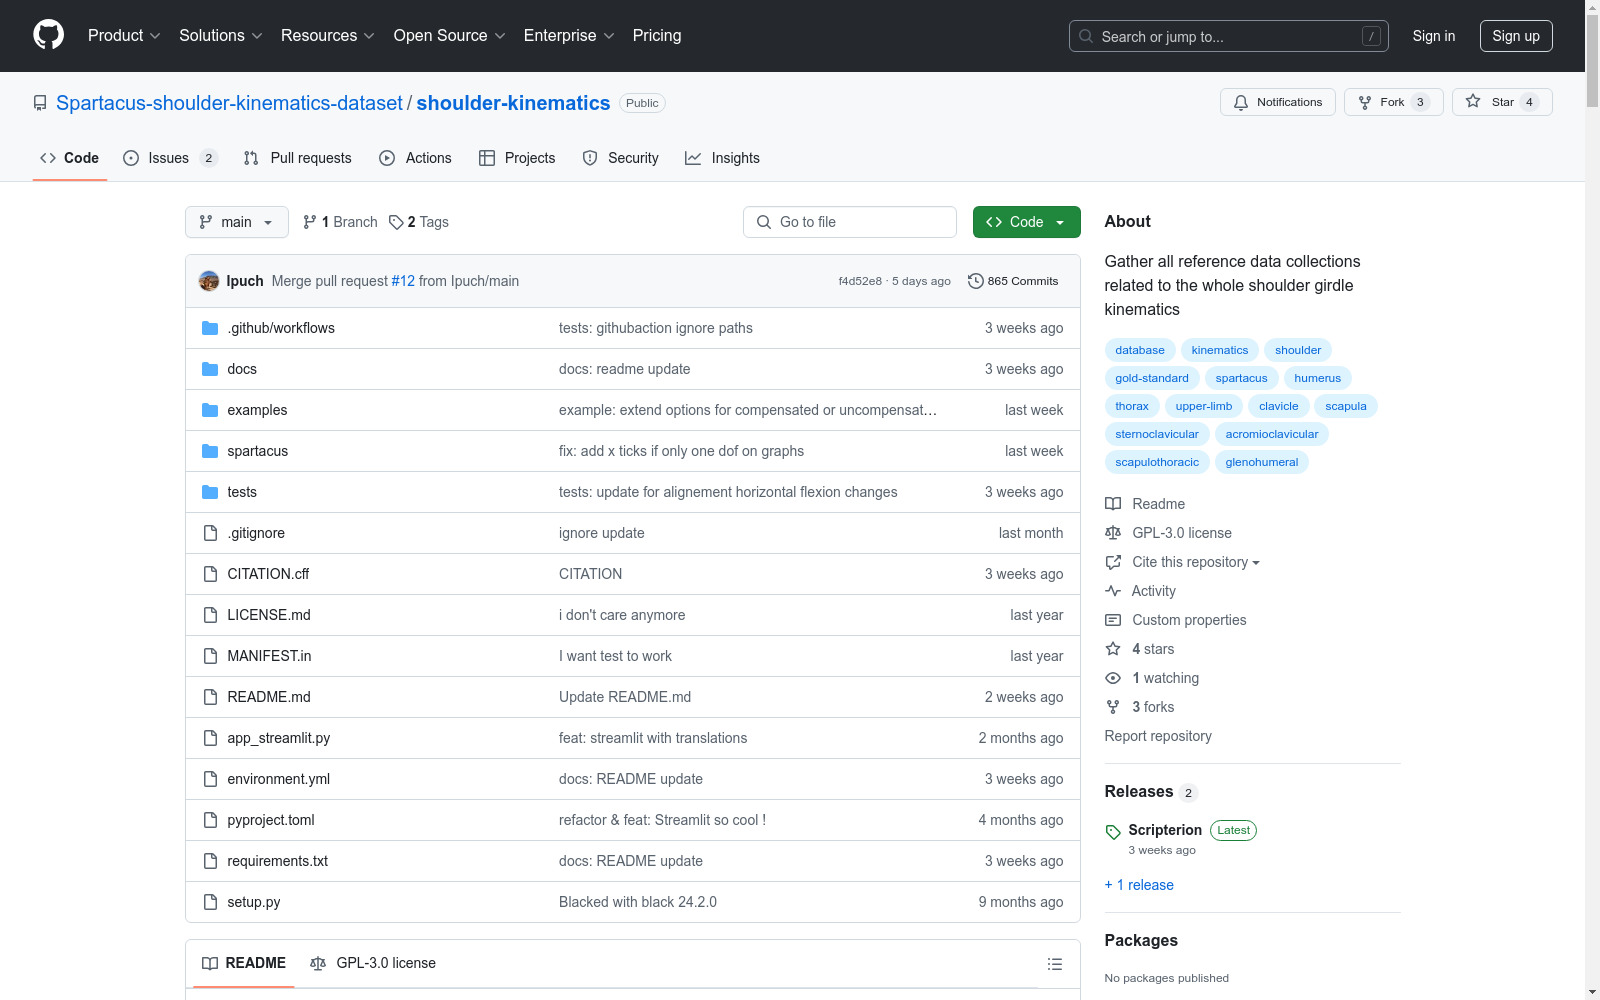
Task: Click the book icon beside Readme in About
Action: (1113, 504)
